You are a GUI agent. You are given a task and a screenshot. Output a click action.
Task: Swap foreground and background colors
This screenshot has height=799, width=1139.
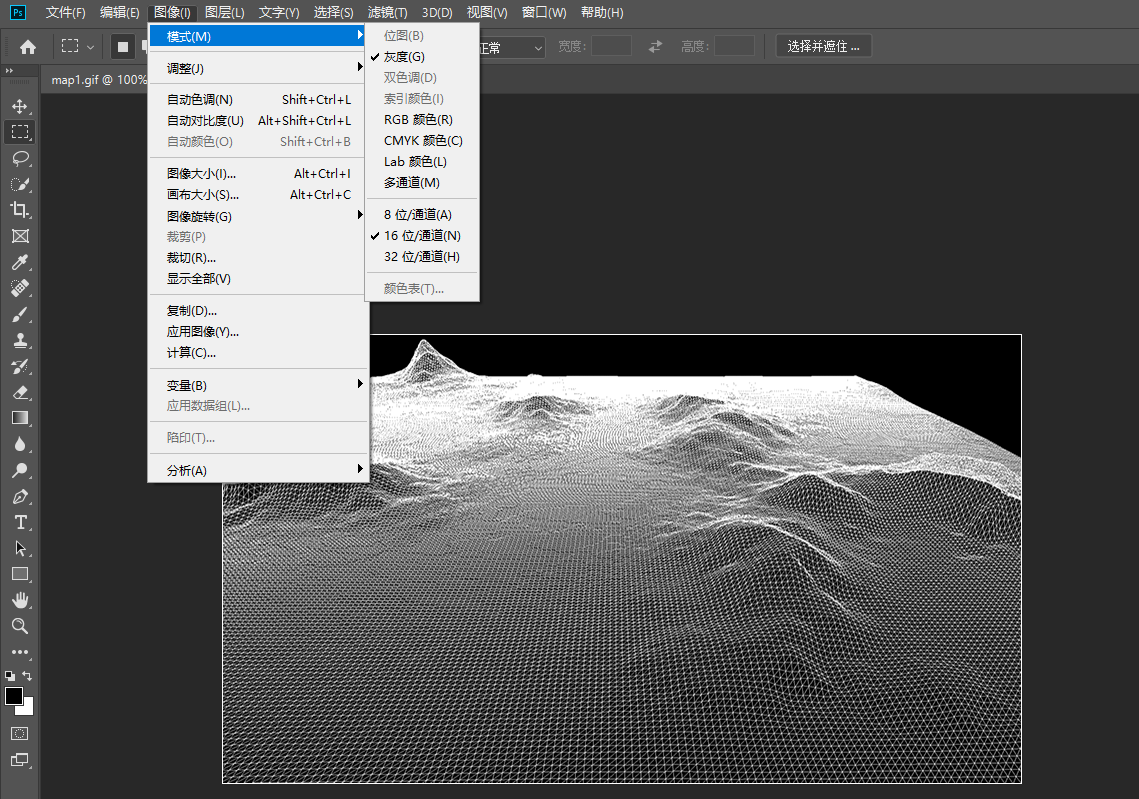pyautogui.click(x=28, y=676)
